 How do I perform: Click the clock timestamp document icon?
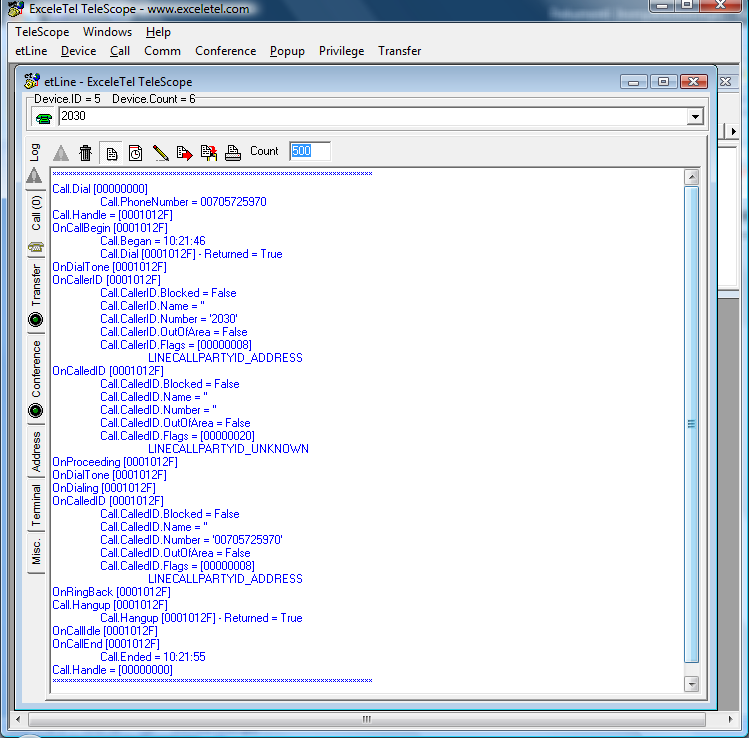tap(136, 153)
